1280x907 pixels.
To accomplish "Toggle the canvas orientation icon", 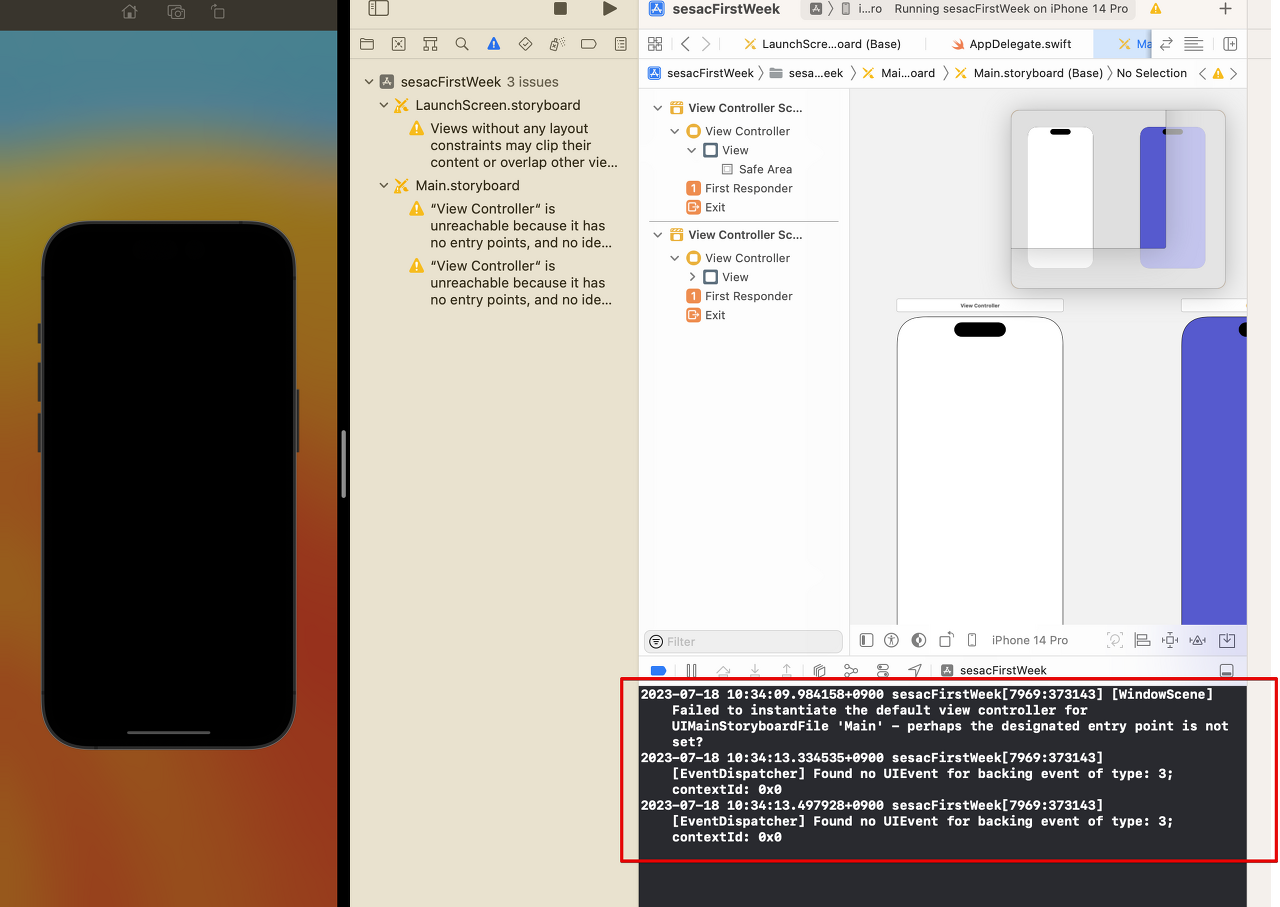I will click(945, 640).
